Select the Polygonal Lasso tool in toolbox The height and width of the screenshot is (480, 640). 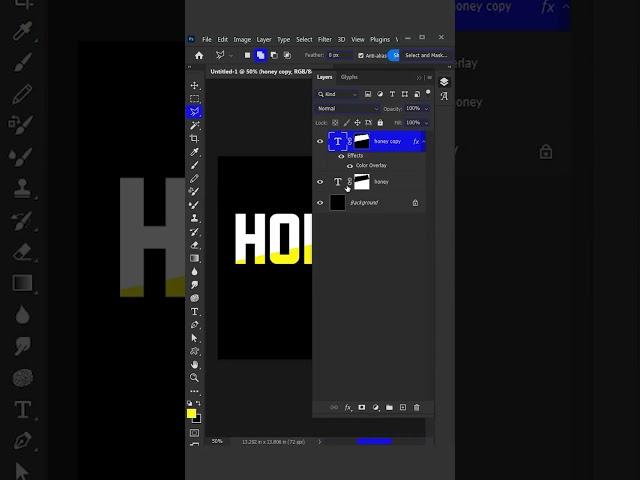(x=194, y=112)
